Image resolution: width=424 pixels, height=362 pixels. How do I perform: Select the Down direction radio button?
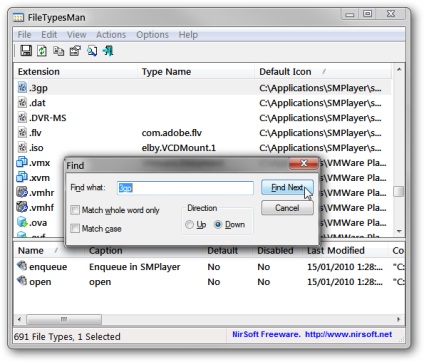pyautogui.click(x=218, y=225)
